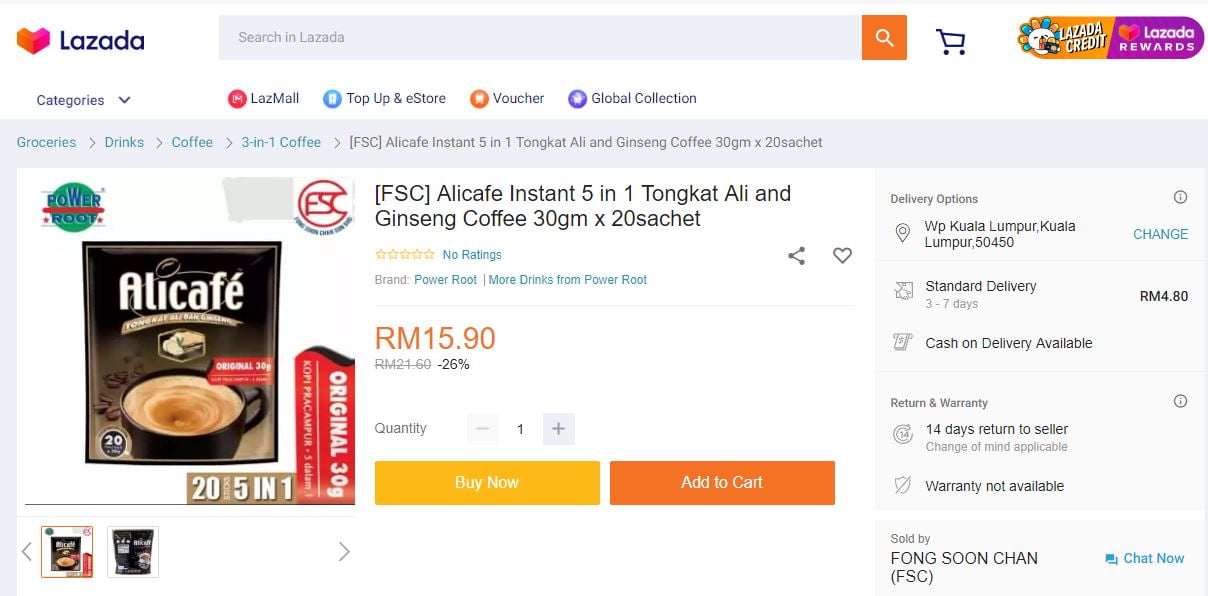Share this product via share icon

796,256
